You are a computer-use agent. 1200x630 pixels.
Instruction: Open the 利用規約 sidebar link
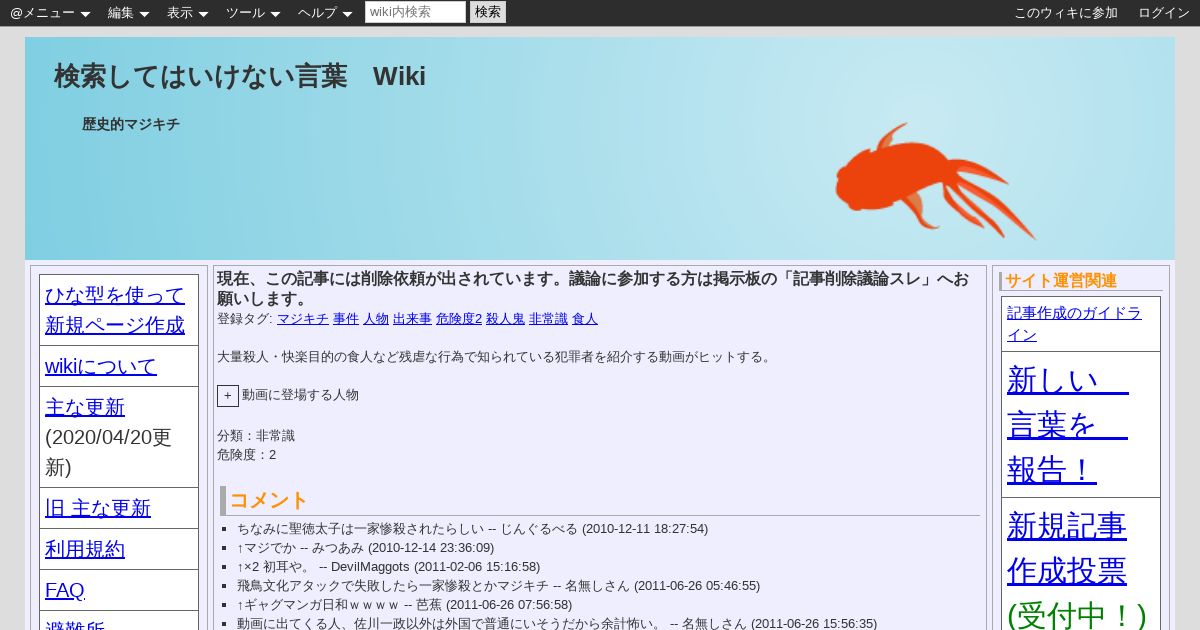85,549
